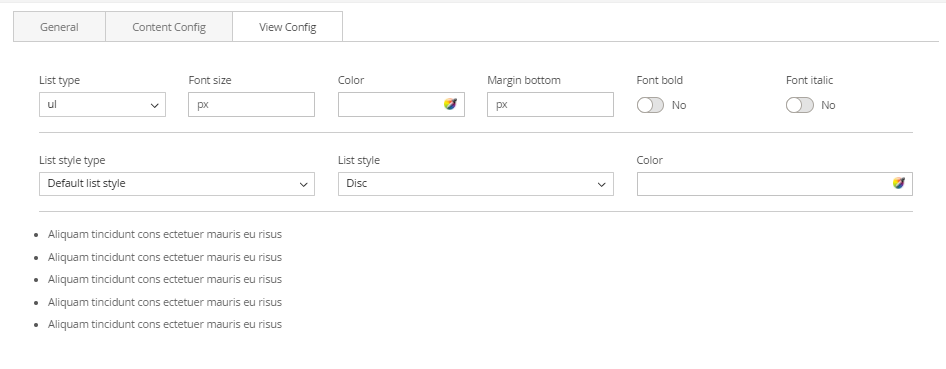Click the chevron arrow of List style select
This screenshot has width=946, height=369.
(x=602, y=184)
